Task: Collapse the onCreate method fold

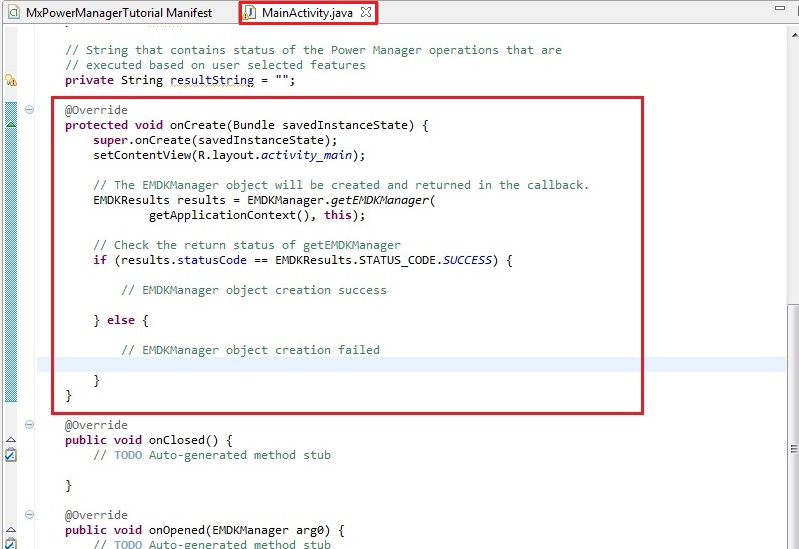Action: tap(30, 110)
